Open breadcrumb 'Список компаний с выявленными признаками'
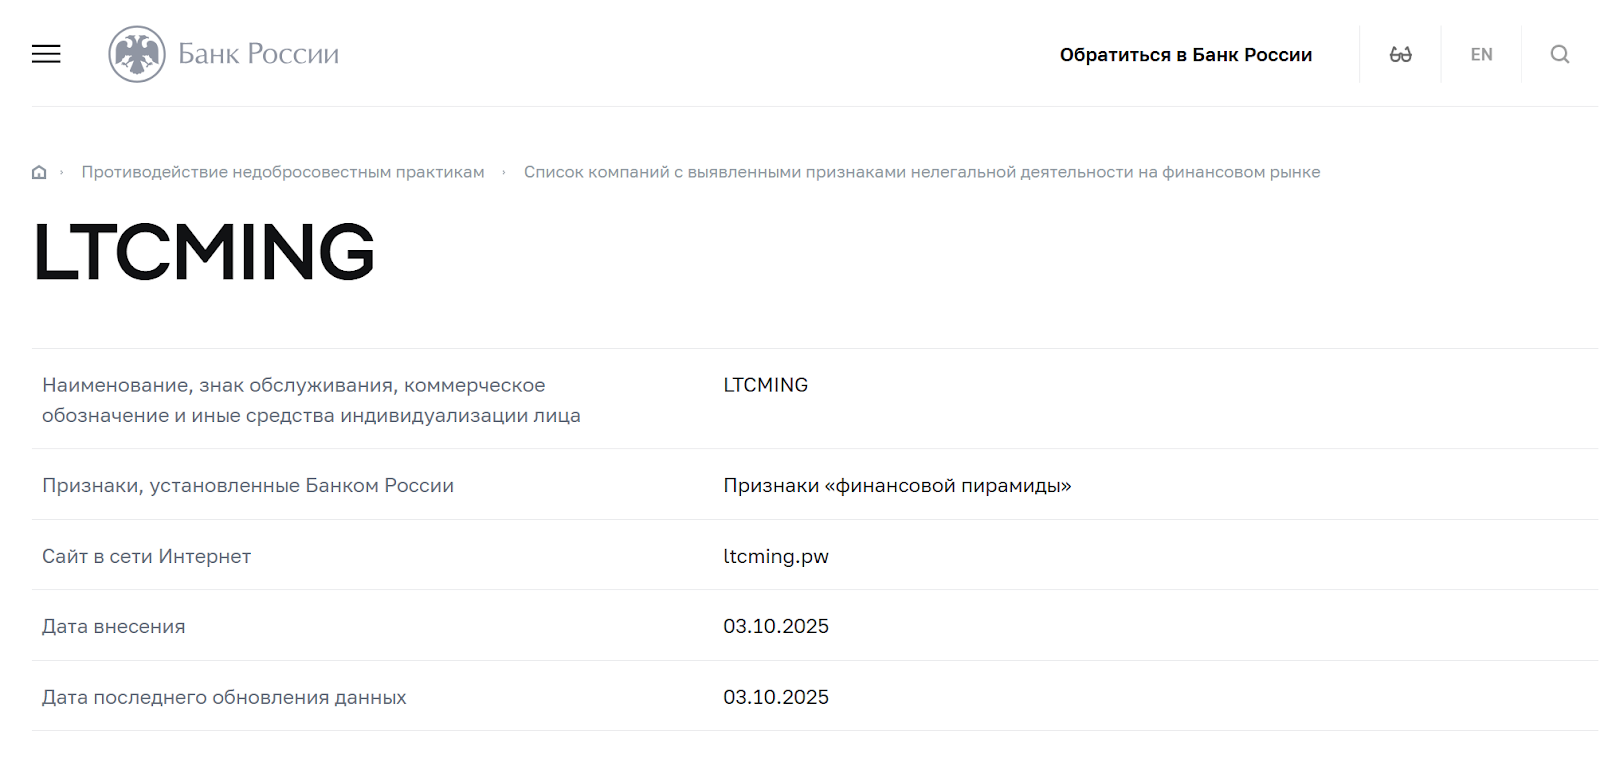1600x778 pixels. pyautogui.click(x=922, y=172)
